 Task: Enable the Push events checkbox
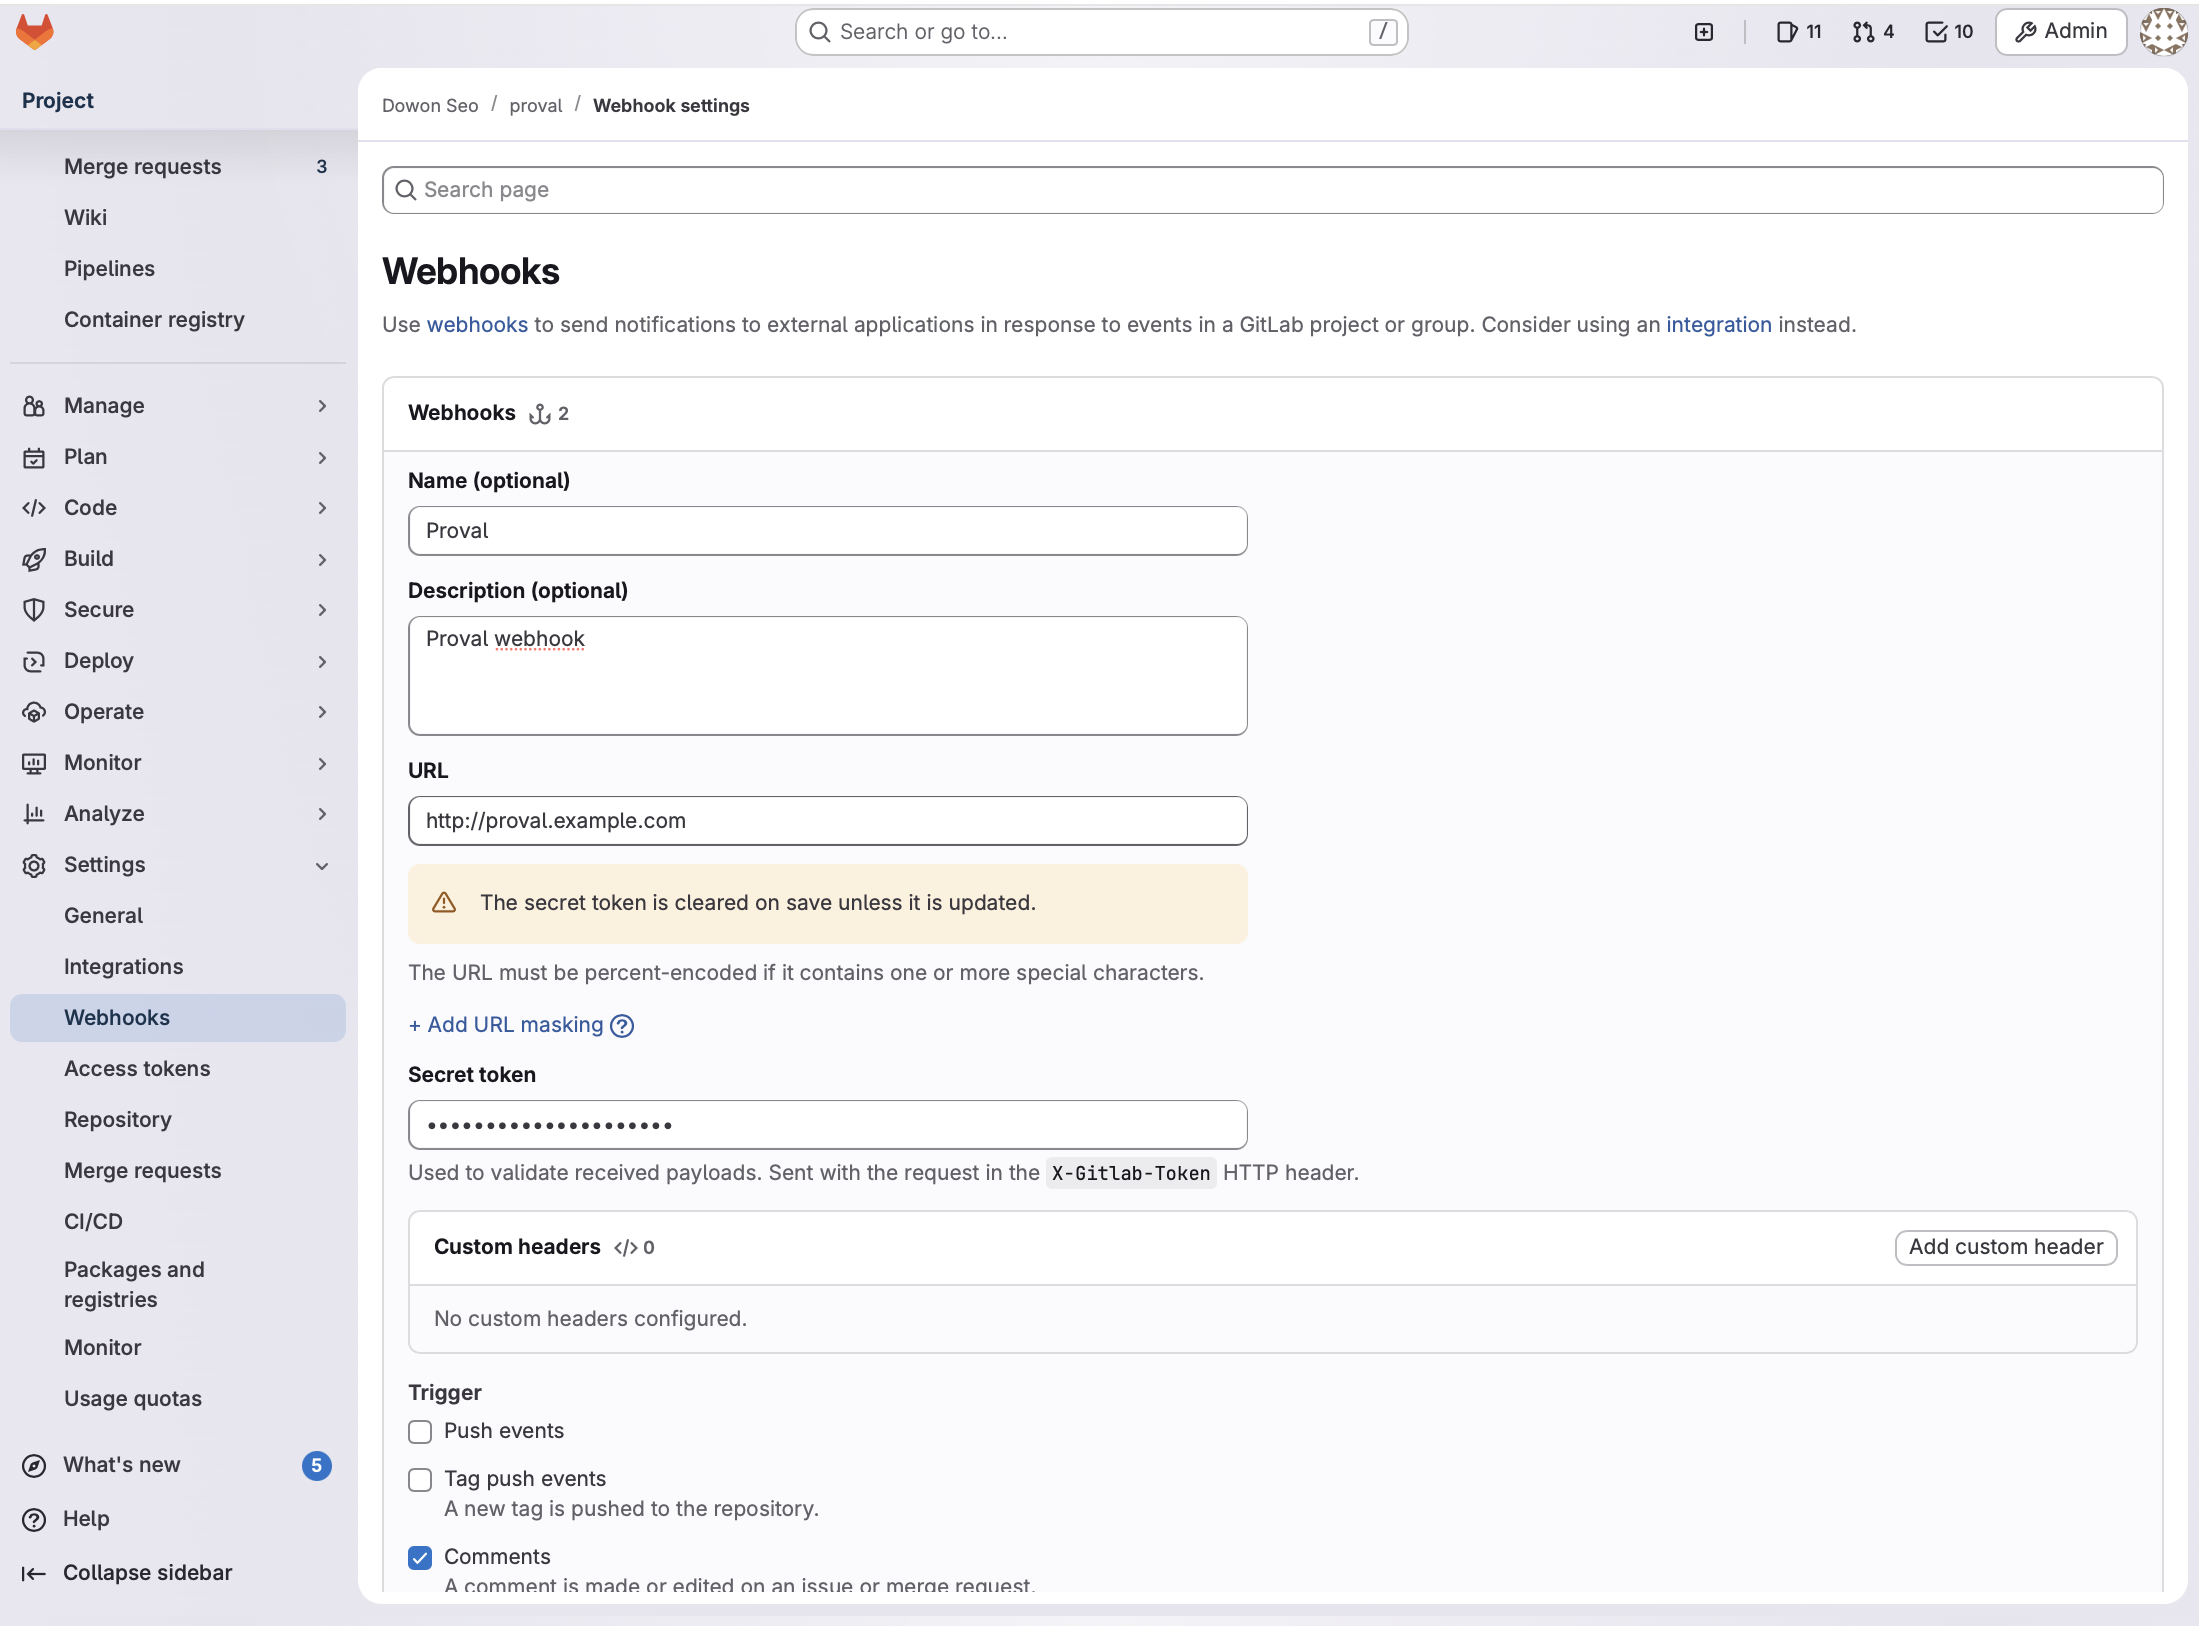coord(420,1432)
